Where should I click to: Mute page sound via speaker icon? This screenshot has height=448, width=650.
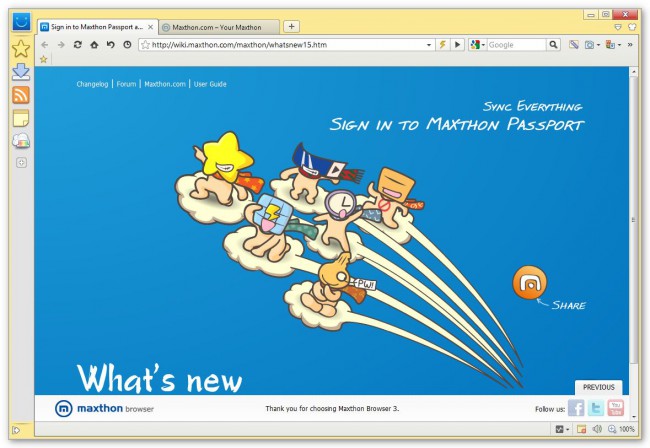pos(597,429)
